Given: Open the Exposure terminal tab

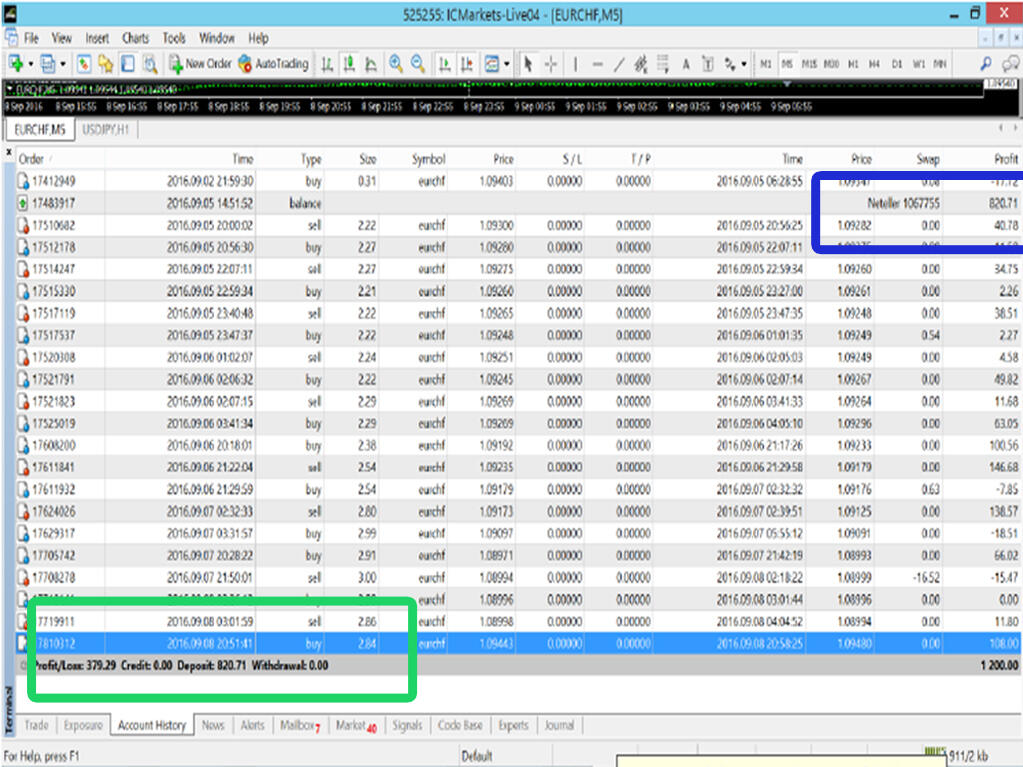Looking at the screenshot, I should coord(84,725).
